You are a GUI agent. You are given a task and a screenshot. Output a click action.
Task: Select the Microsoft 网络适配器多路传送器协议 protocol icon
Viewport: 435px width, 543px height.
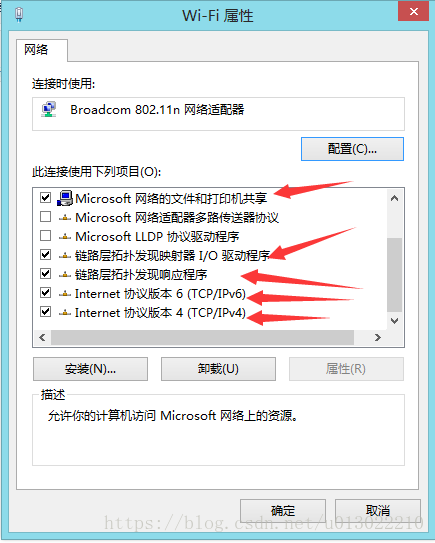click(65, 218)
